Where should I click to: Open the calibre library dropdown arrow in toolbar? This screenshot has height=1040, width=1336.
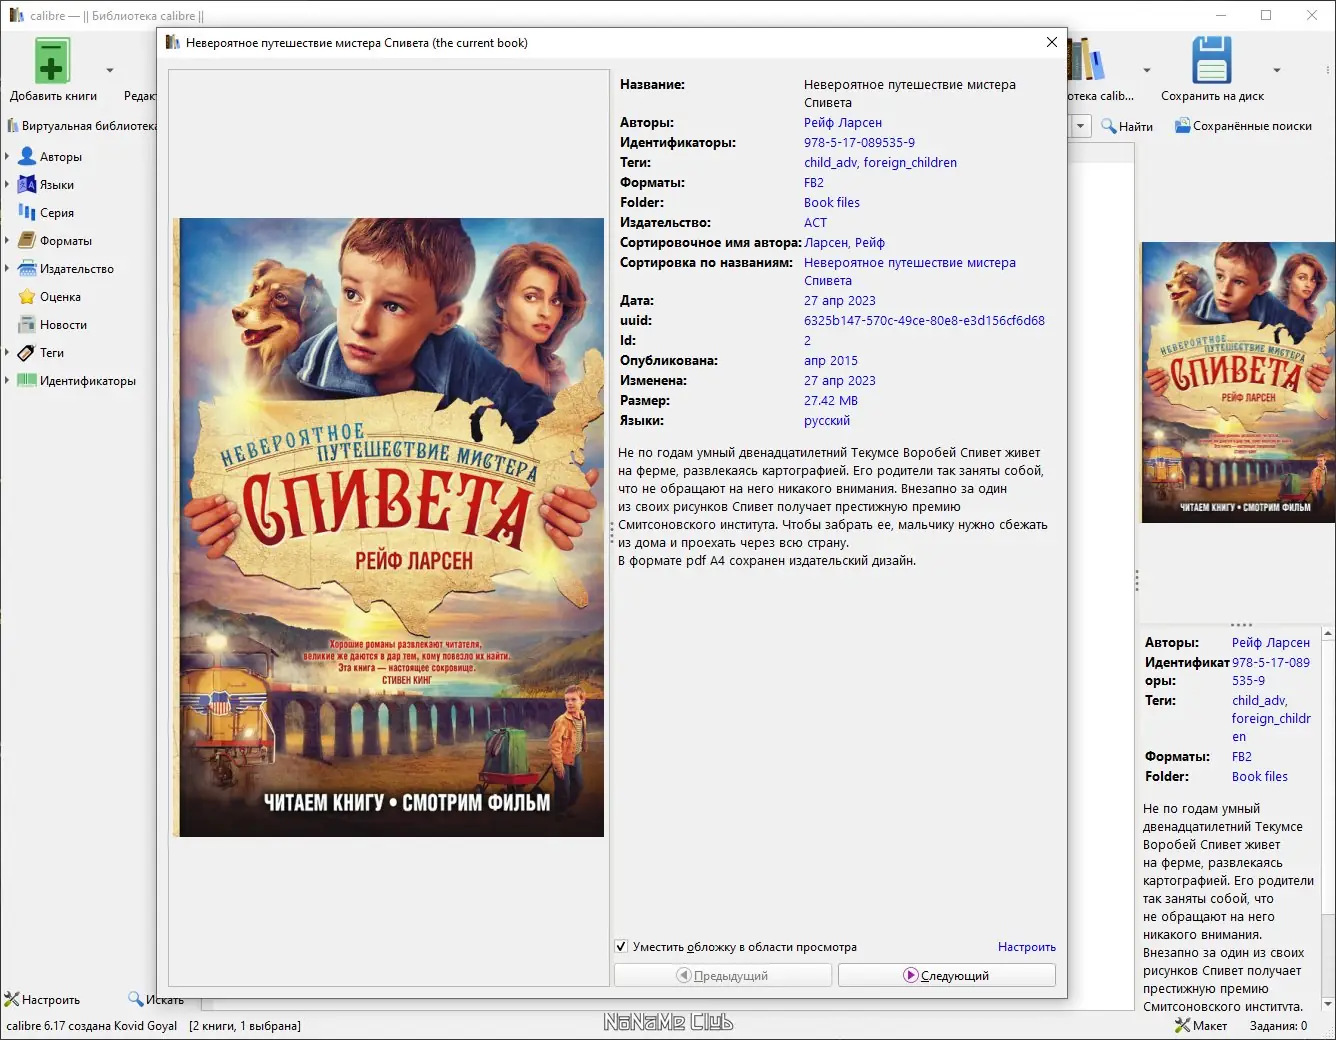coord(1147,70)
